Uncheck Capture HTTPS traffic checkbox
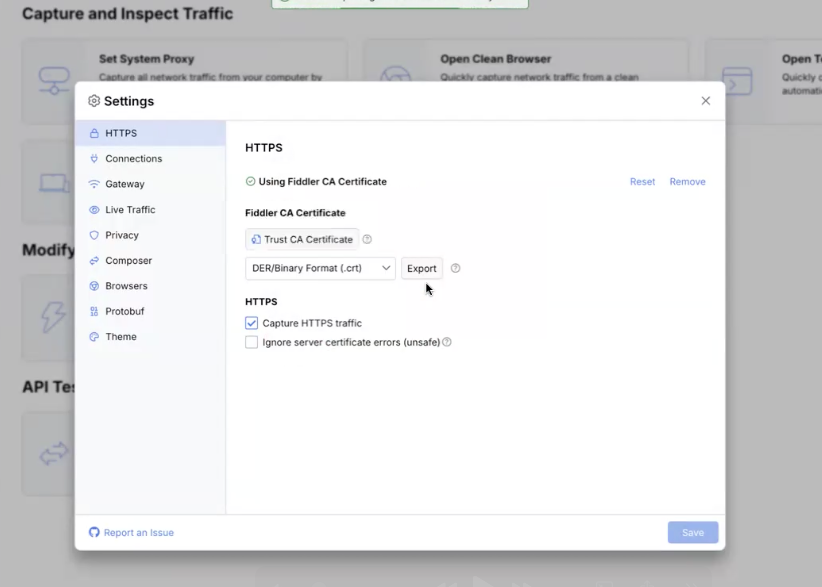The width and height of the screenshot is (822, 587). point(252,323)
